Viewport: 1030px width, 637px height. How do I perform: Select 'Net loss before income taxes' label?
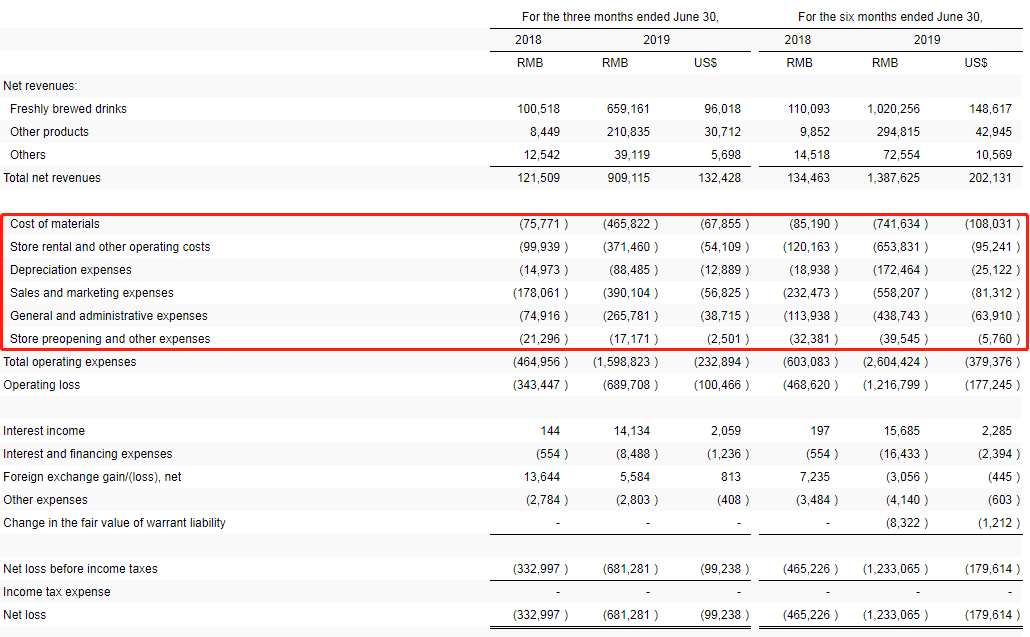(x=80, y=569)
